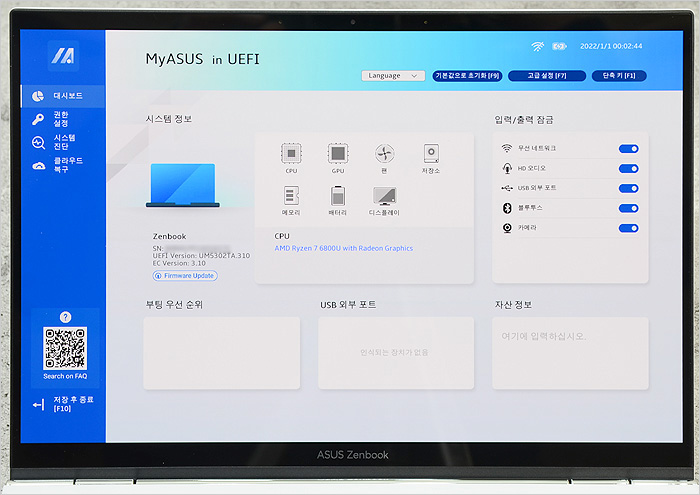700x495 pixels.
Task: Open the 클라우드 복구 sidebar item
Action: point(63,165)
